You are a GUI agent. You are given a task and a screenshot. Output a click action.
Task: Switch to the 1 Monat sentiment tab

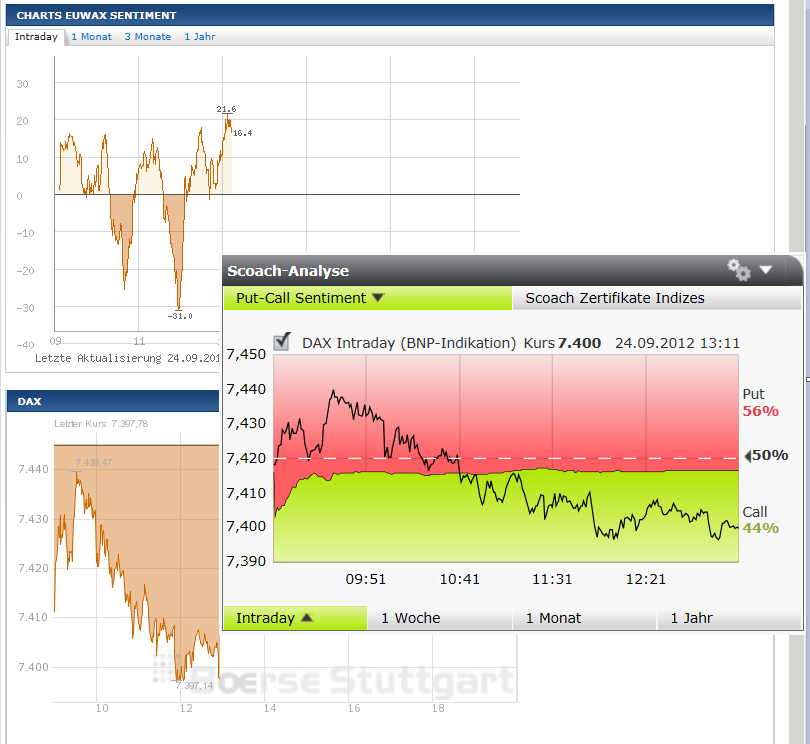(x=91, y=36)
